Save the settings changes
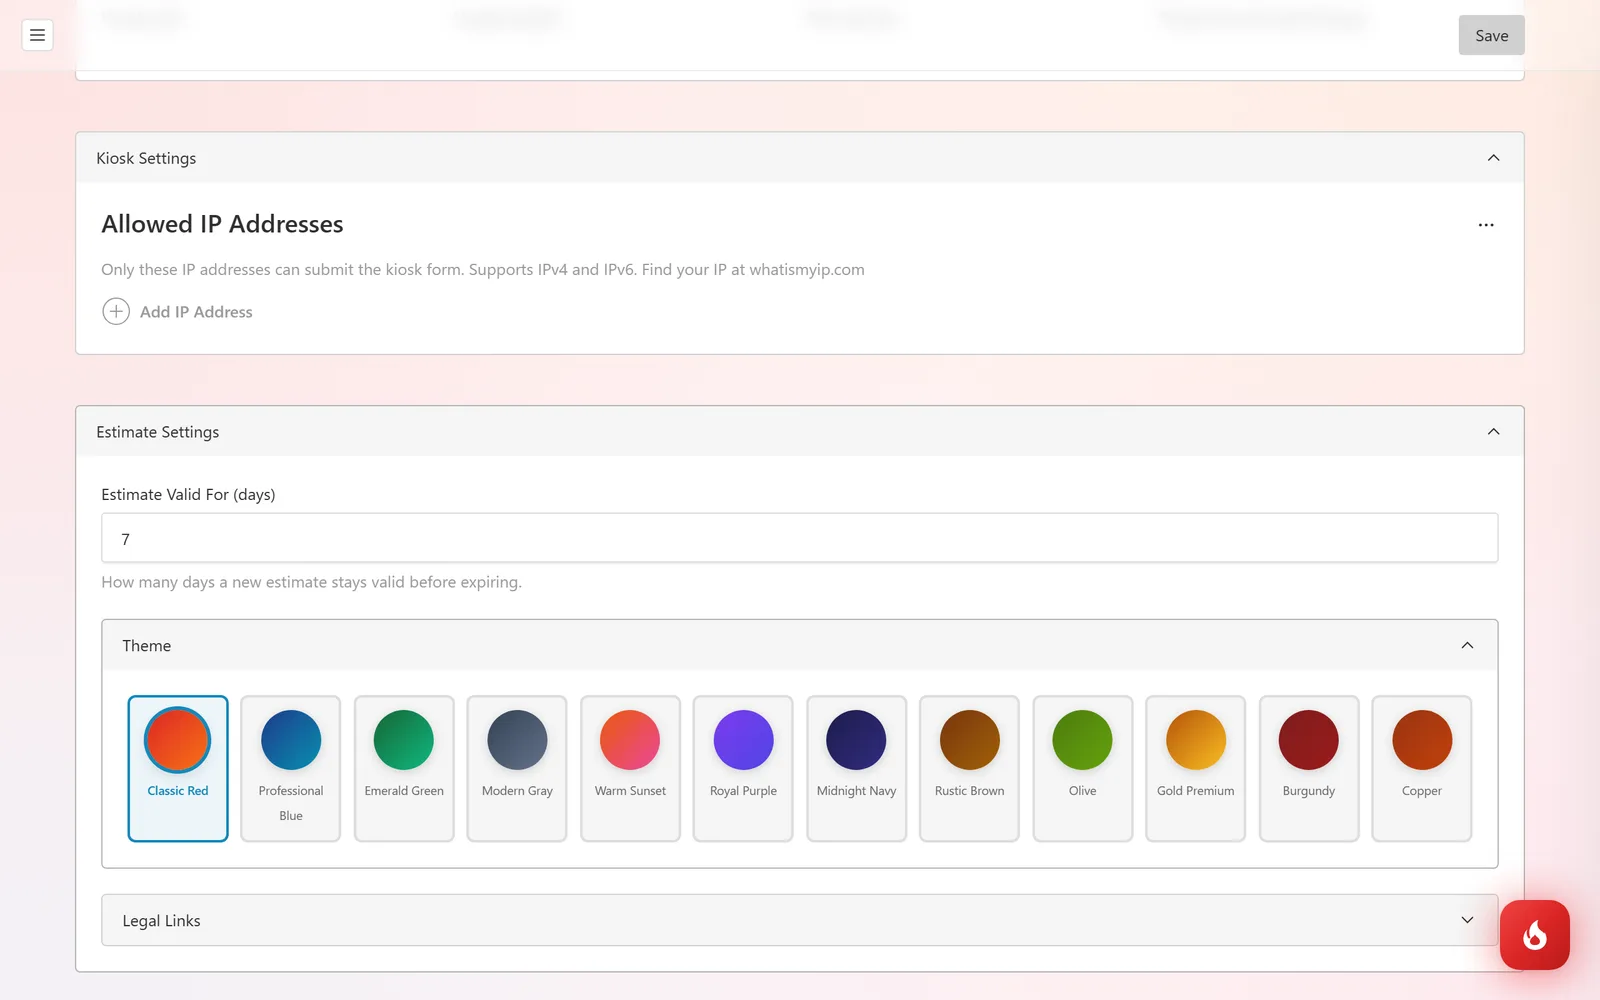Viewport: 1600px width, 1000px height. pos(1491,35)
